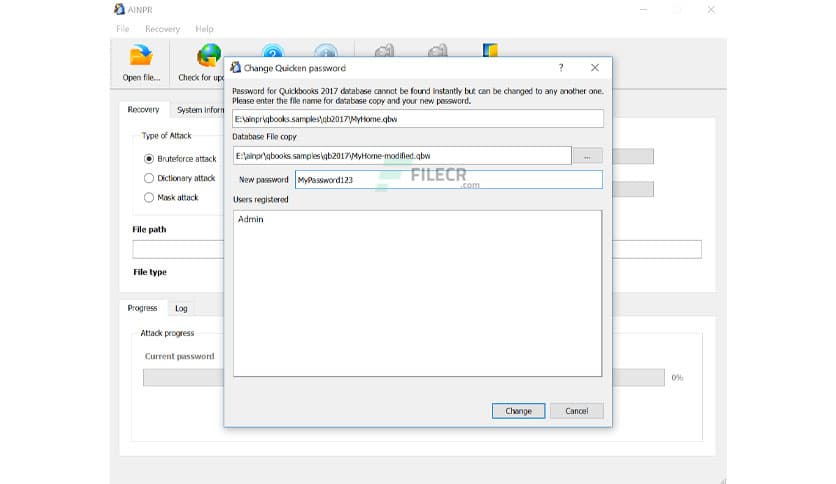The image size is (836, 484).
Task: Select Dictionary attack radio button
Action: [149, 178]
